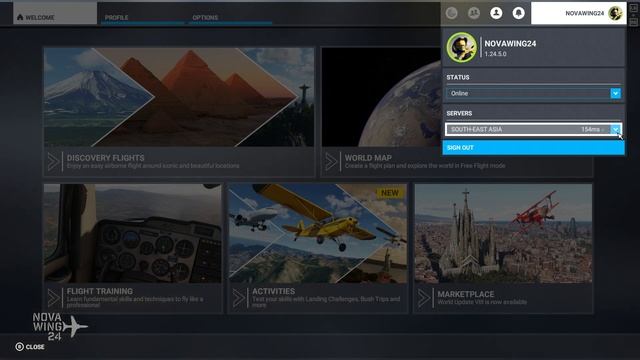Switch to the Options tab
The image size is (640, 360).
pyautogui.click(x=230, y=17)
